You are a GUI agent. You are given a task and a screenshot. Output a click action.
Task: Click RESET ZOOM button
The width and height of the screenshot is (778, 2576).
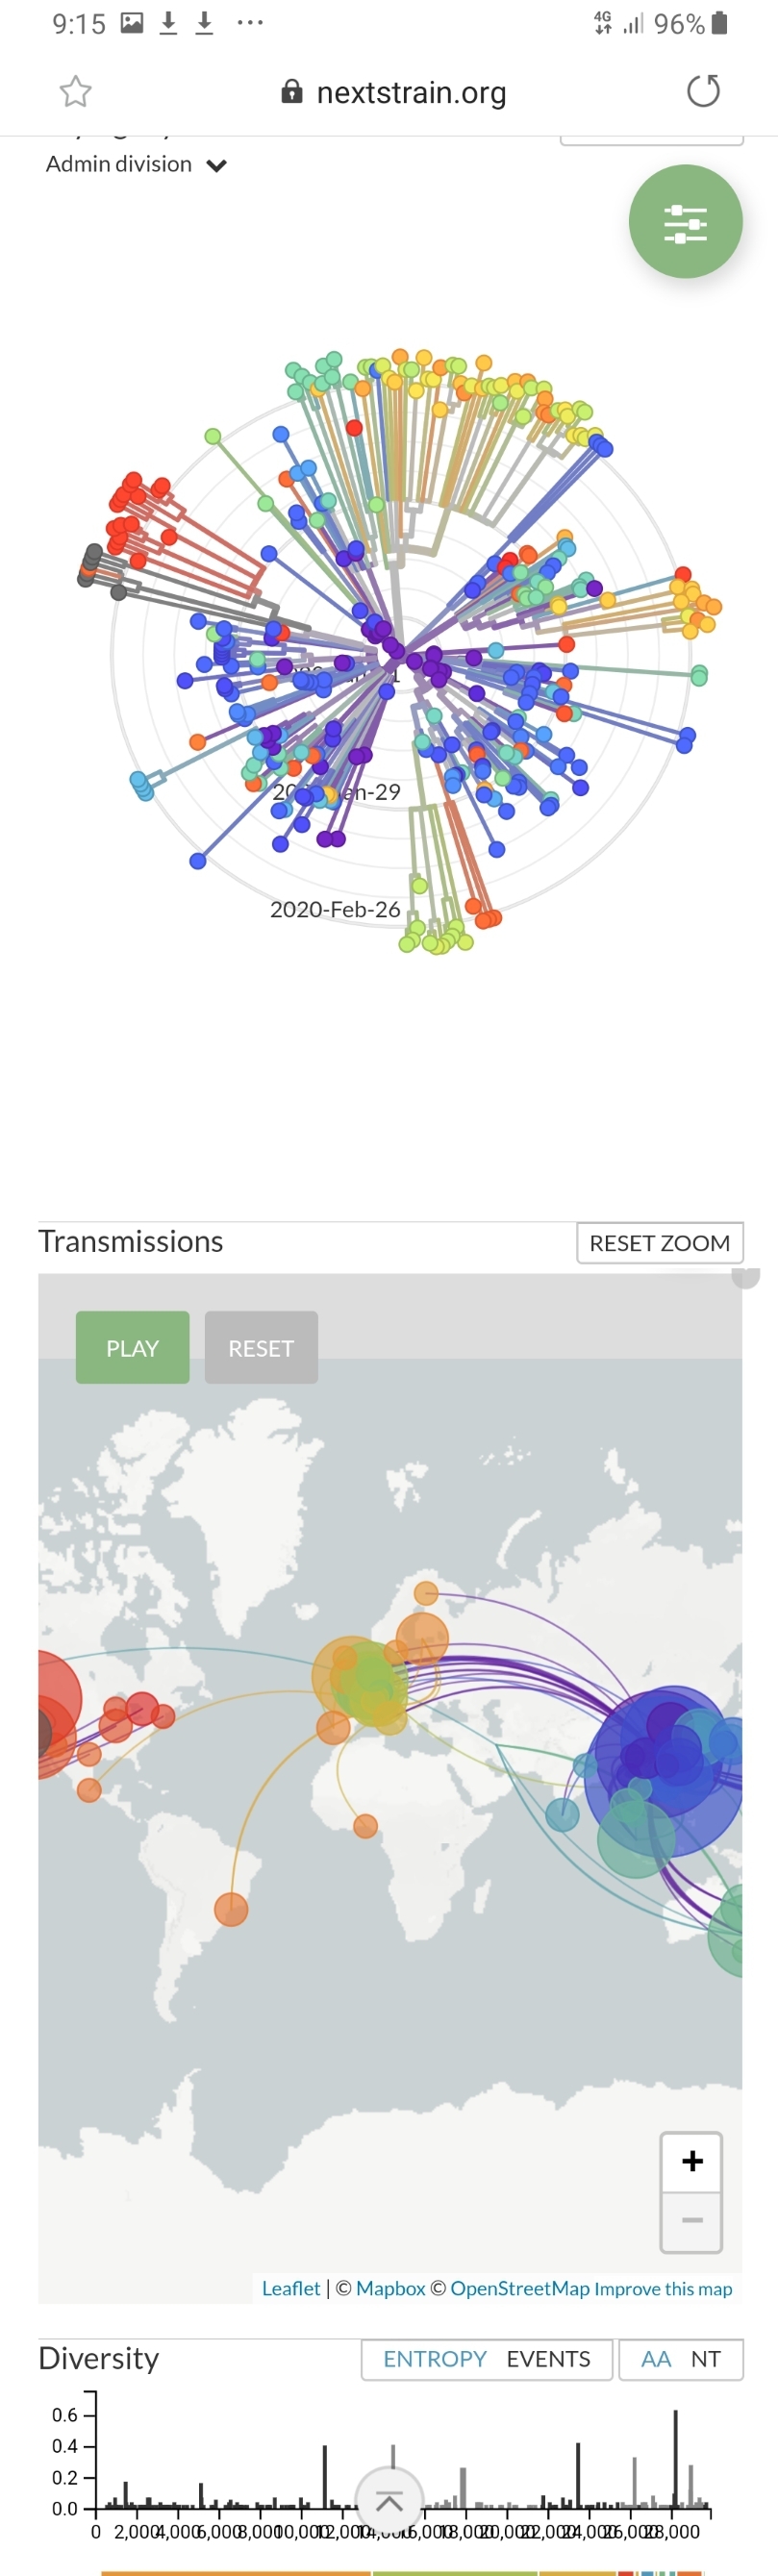(x=660, y=1243)
